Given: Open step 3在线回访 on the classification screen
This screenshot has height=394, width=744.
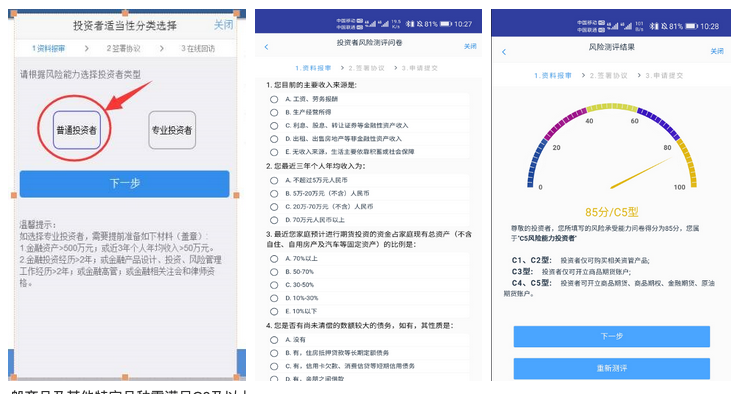Looking at the screenshot, I should click(x=198, y=48).
